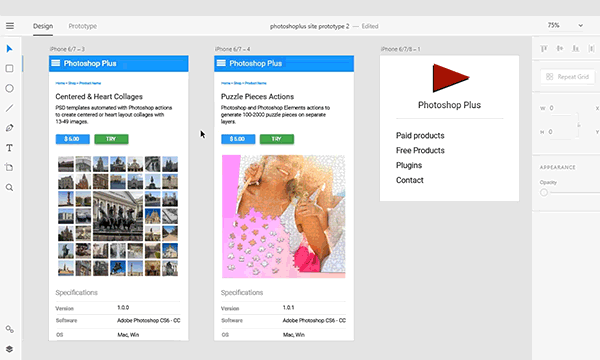Click the Align Top icon
The height and width of the screenshot is (360, 600).
click(544, 49)
